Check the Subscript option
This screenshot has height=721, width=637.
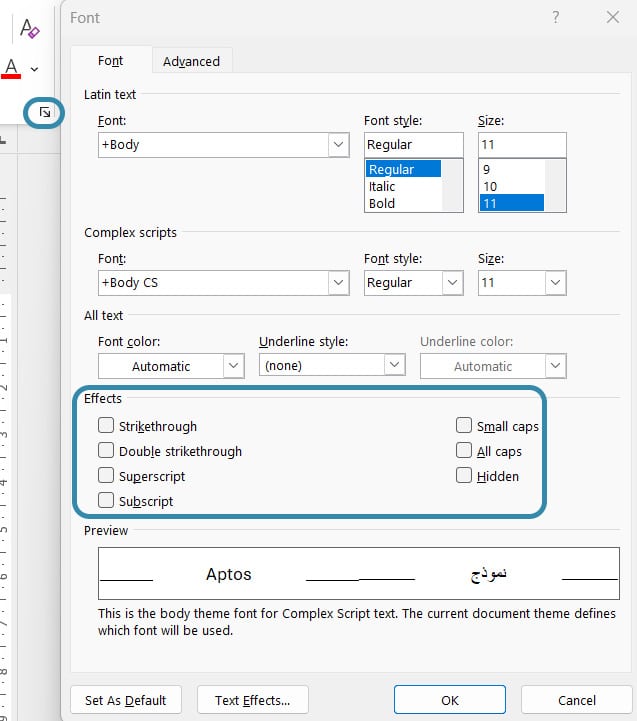pyautogui.click(x=106, y=501)
